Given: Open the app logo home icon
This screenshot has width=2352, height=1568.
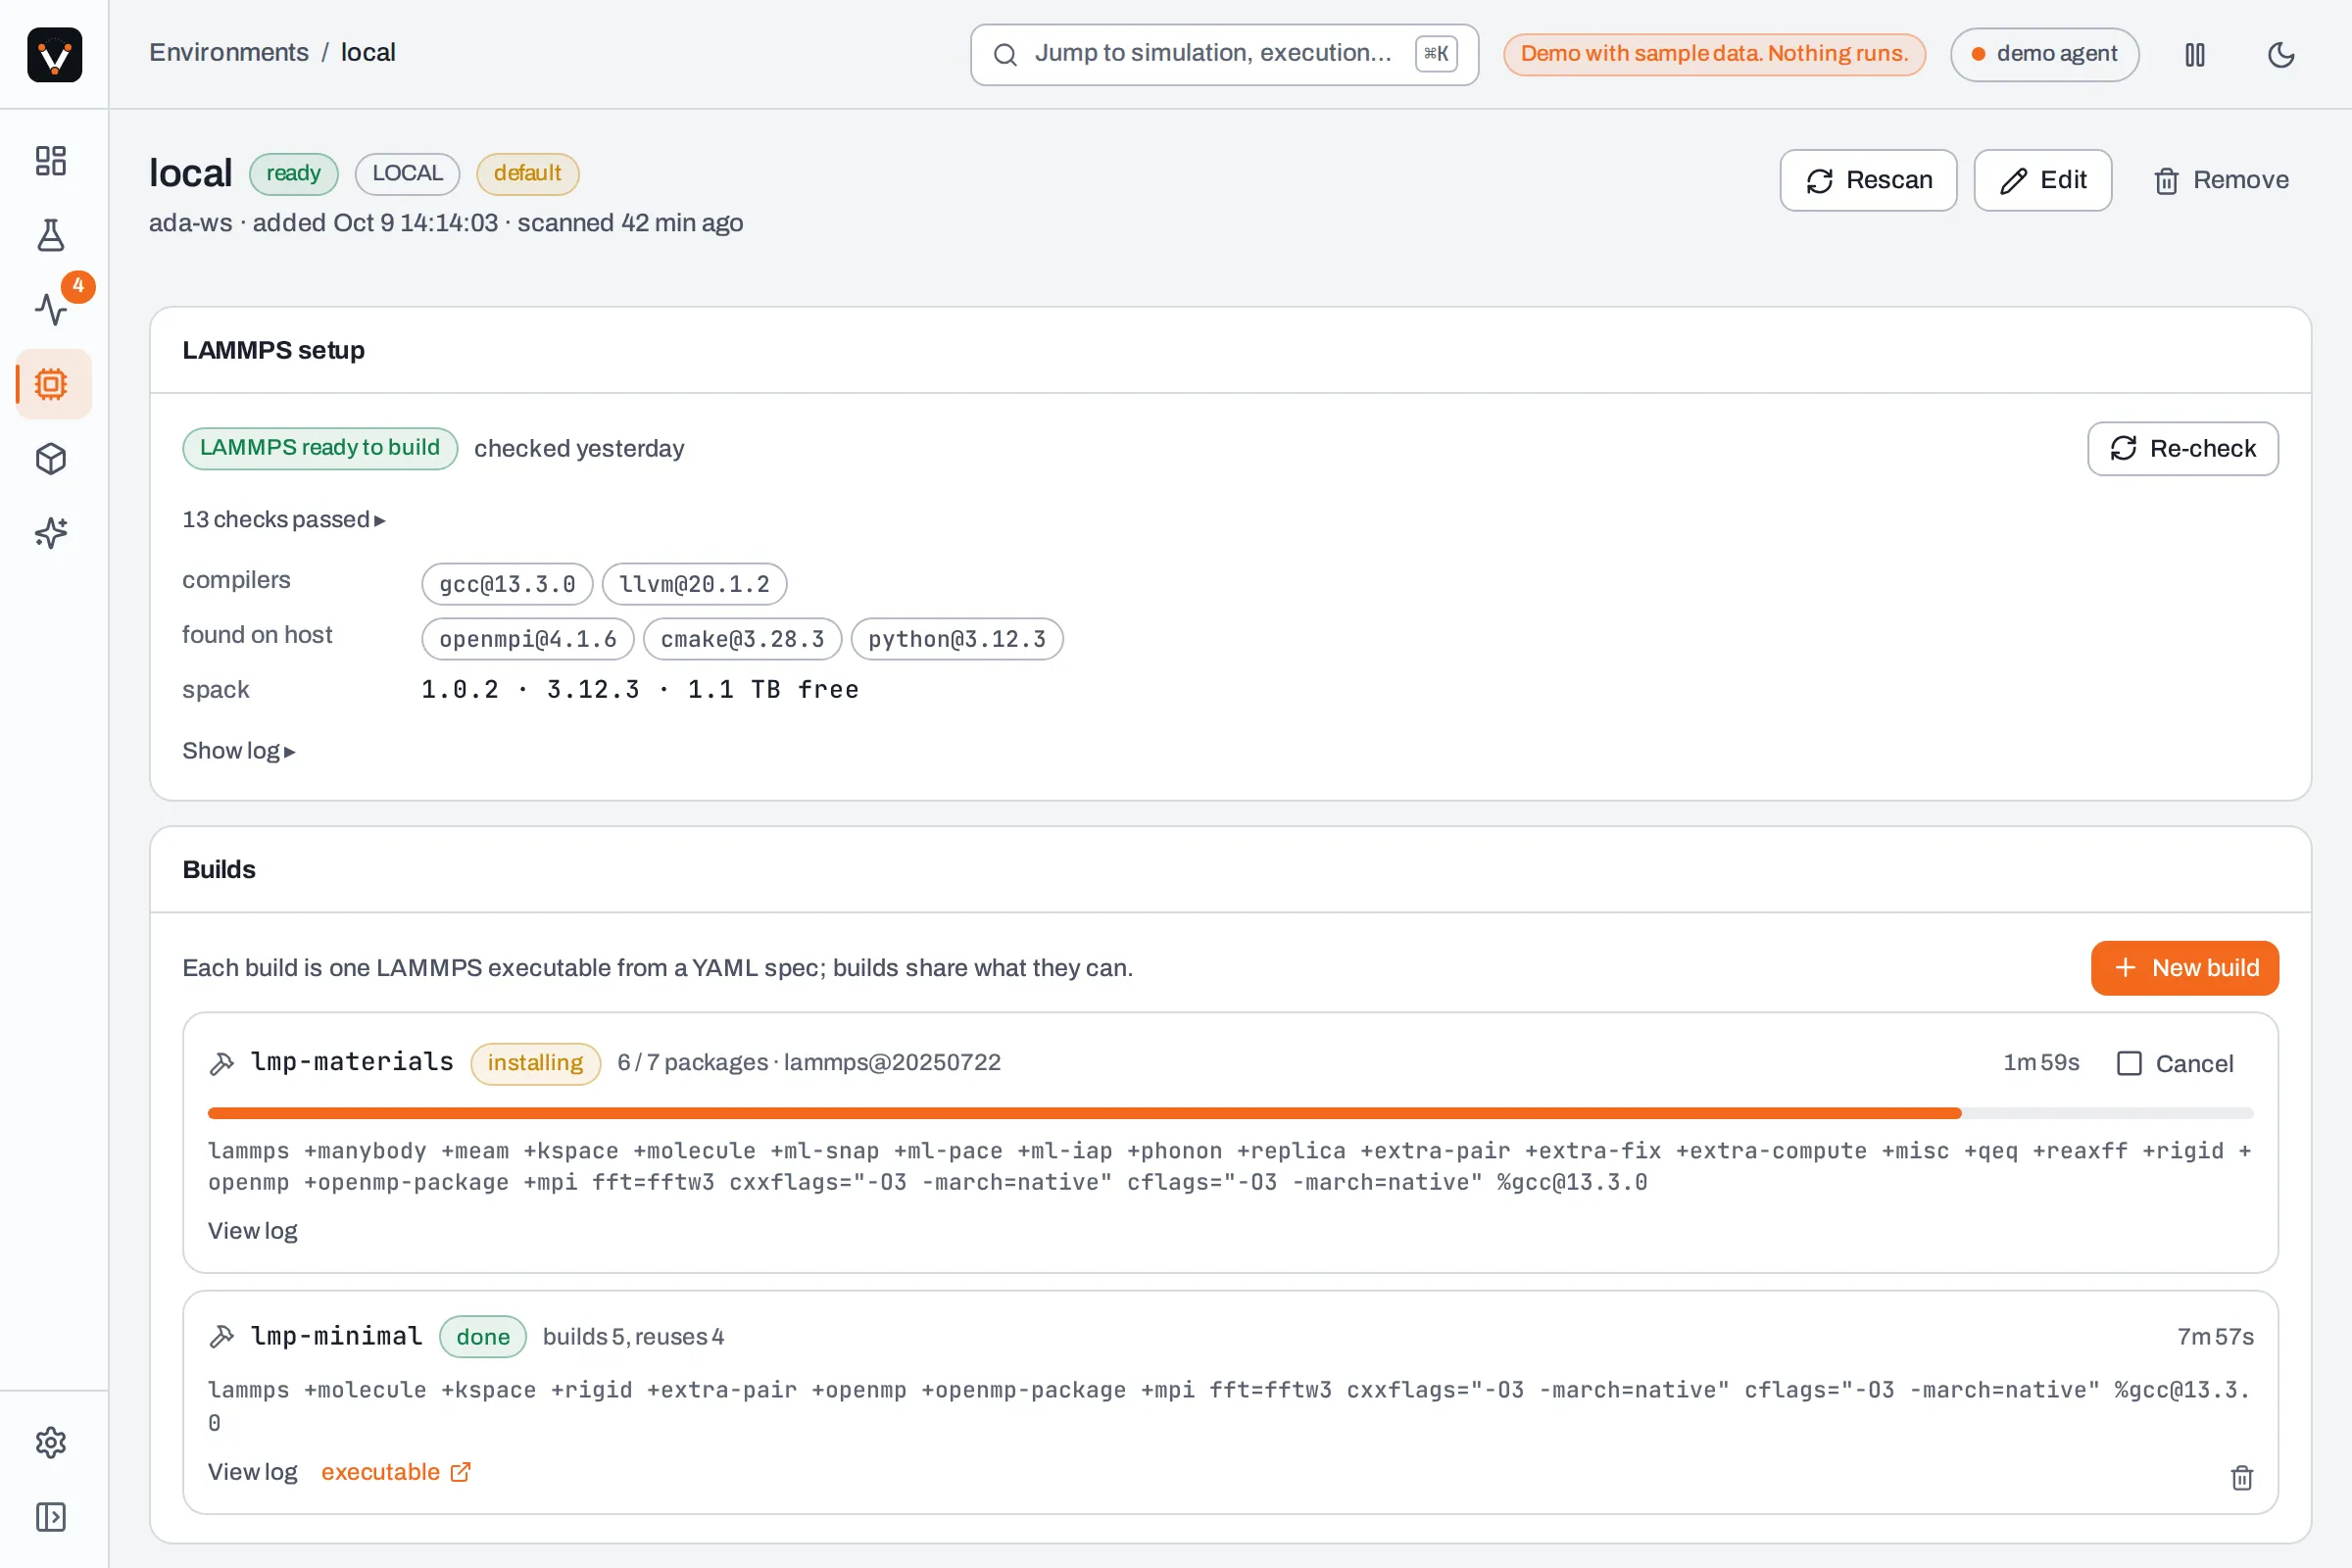Looking at the screenshot, I should pyautogui.click(x=54, y=54).
